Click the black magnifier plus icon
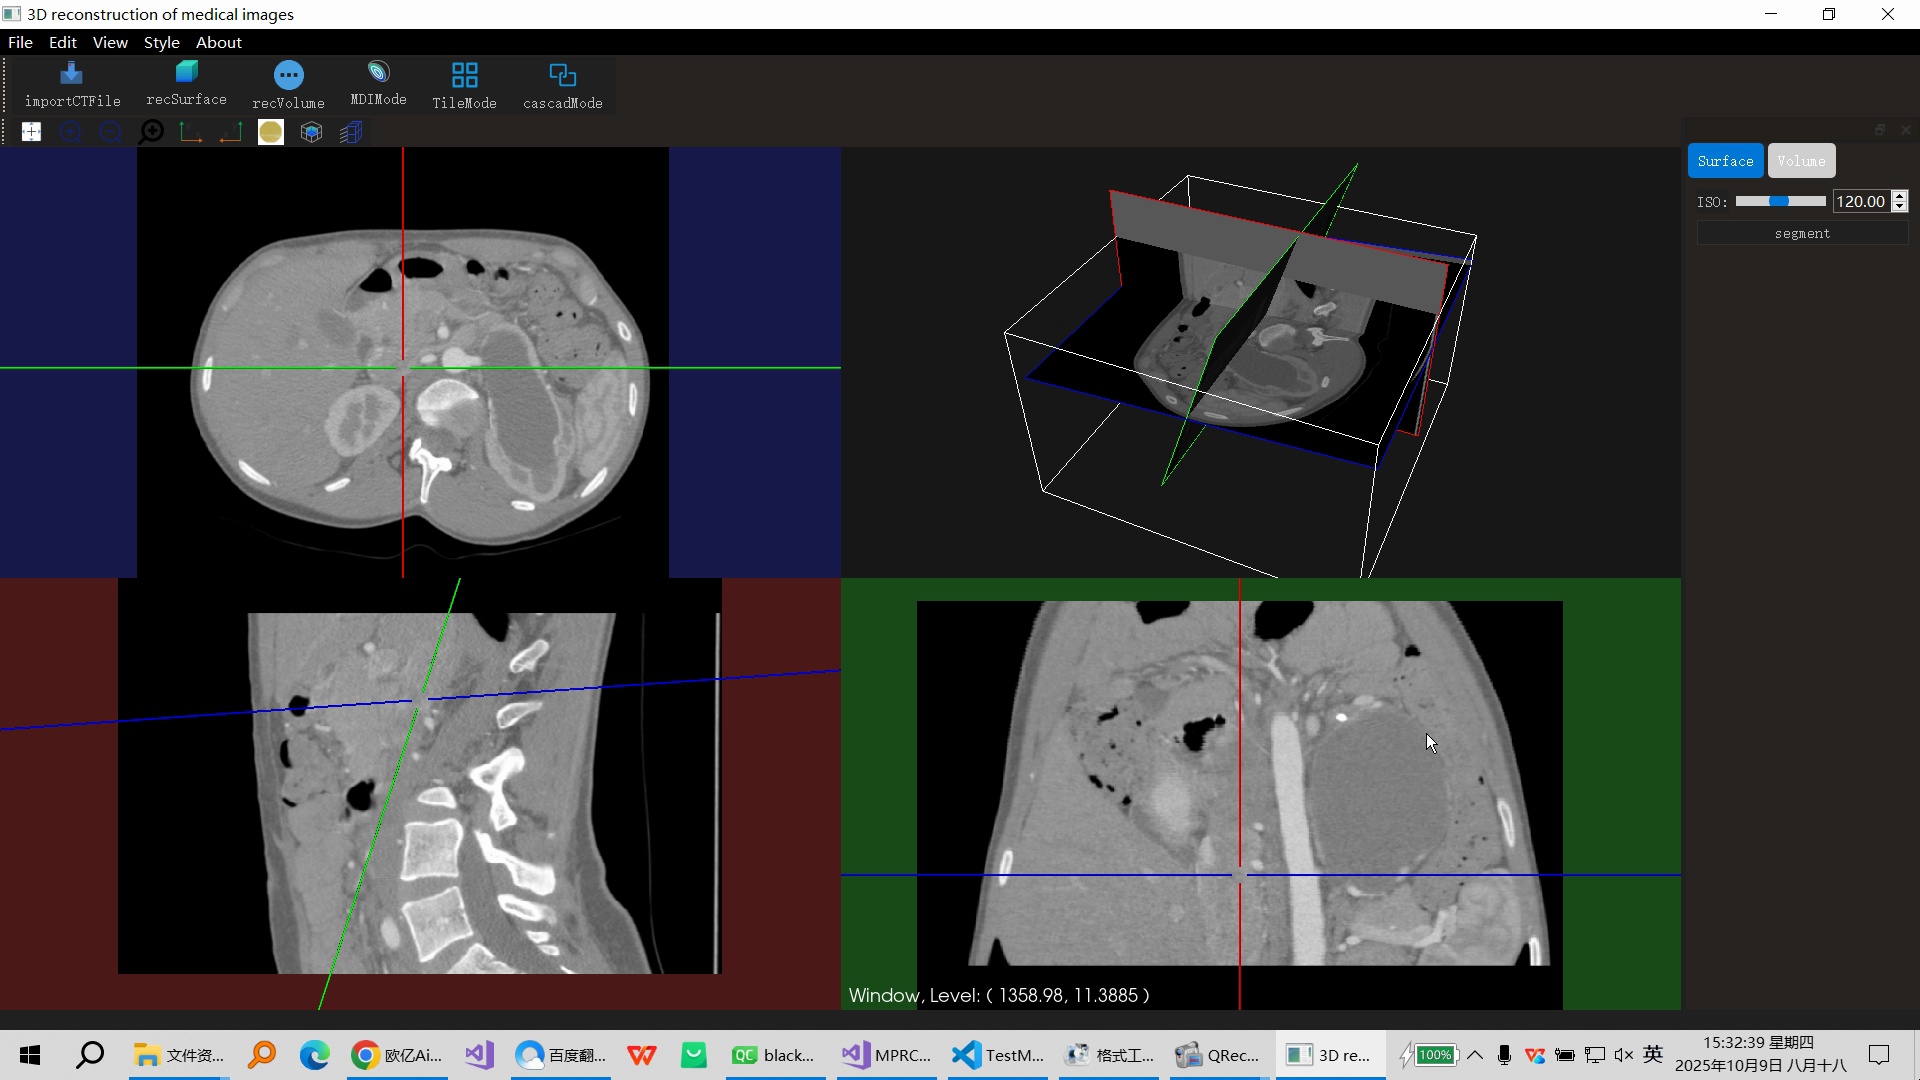1920x1080 pixels. point(151,132)
